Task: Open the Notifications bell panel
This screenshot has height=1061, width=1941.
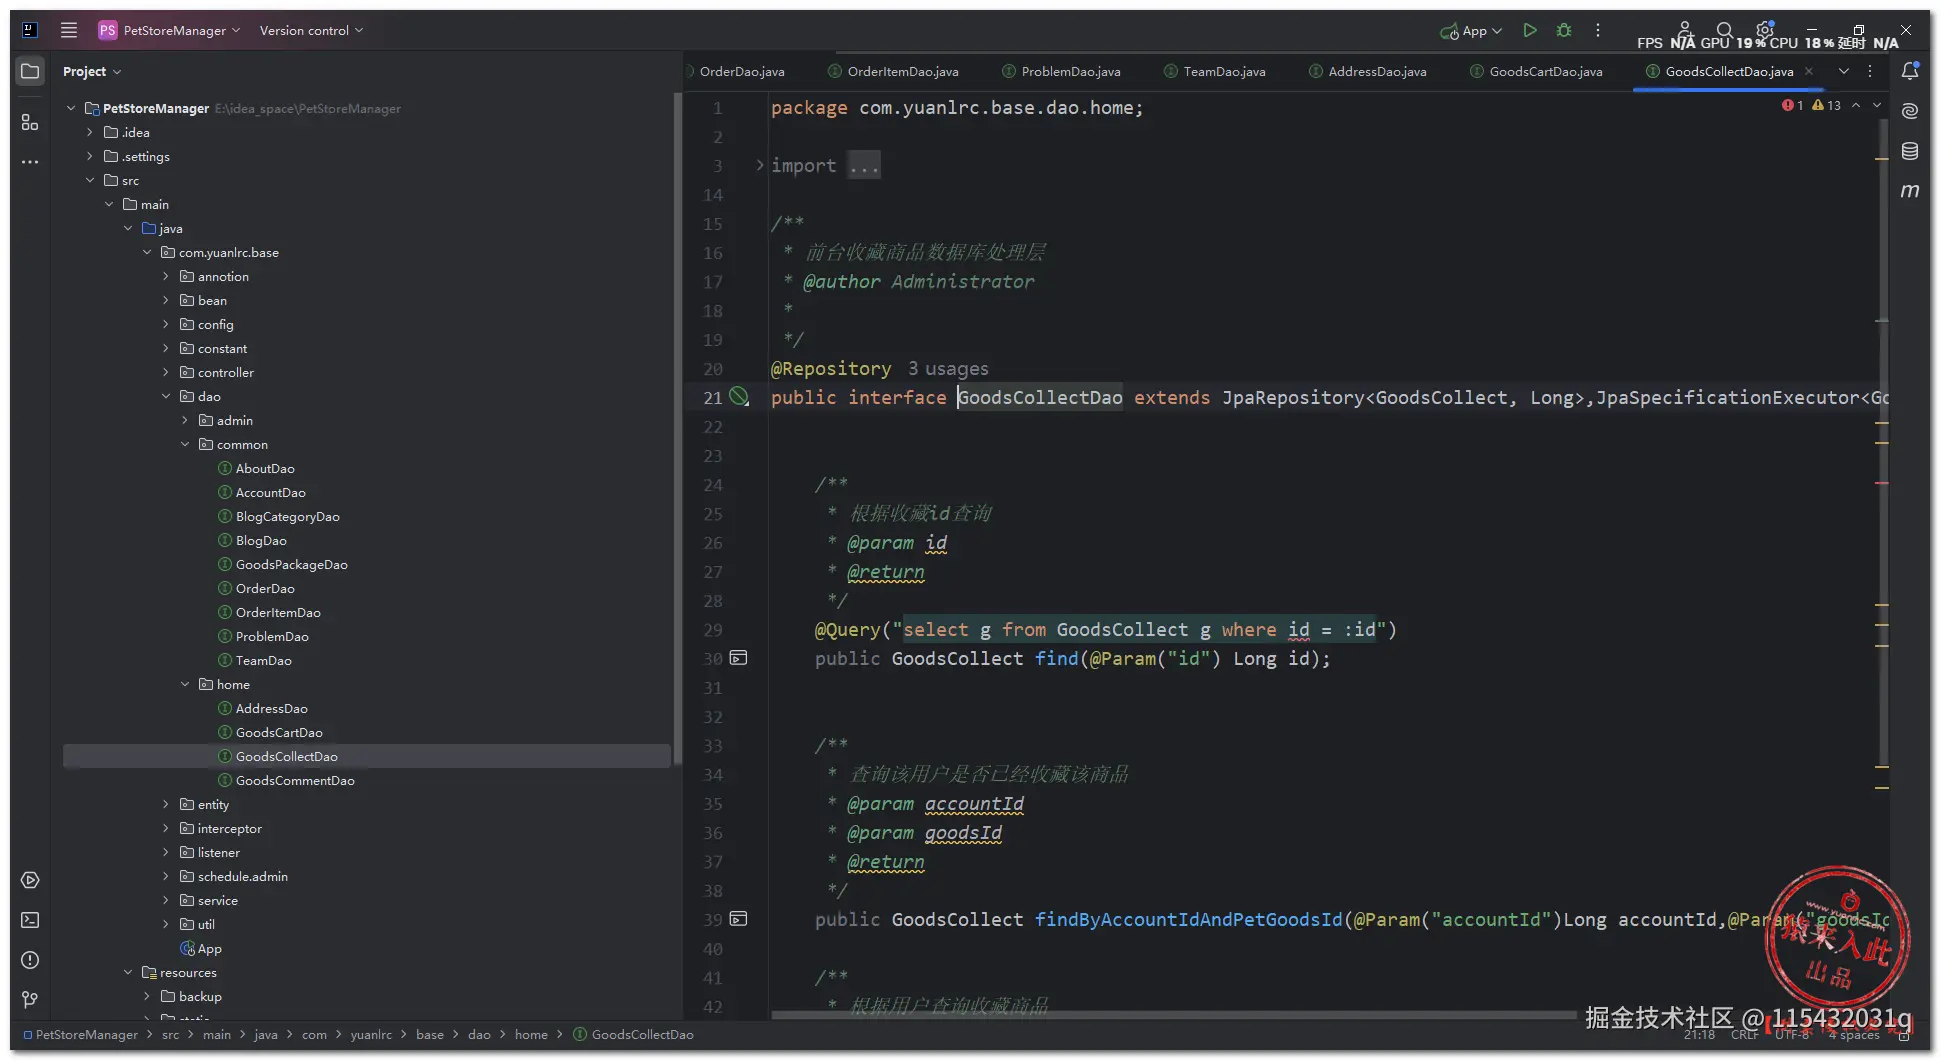Action: click(x=1909, y=71)
